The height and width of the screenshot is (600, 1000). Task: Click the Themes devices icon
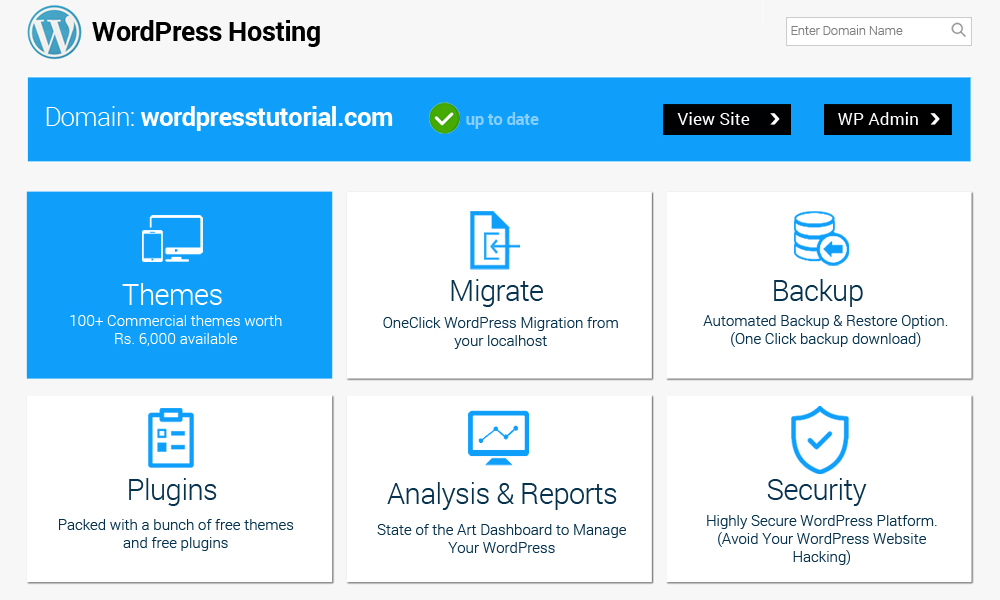[172, 239]
